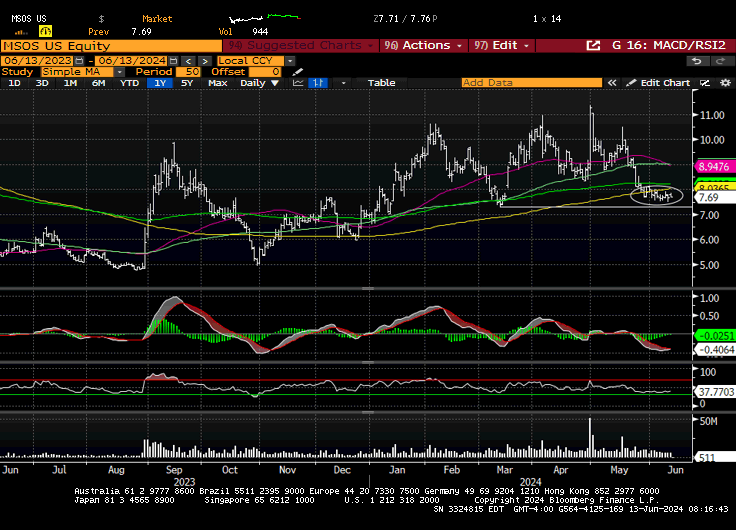
Task: Shift date range backward with left arrow
Action: tap(188, 61)
